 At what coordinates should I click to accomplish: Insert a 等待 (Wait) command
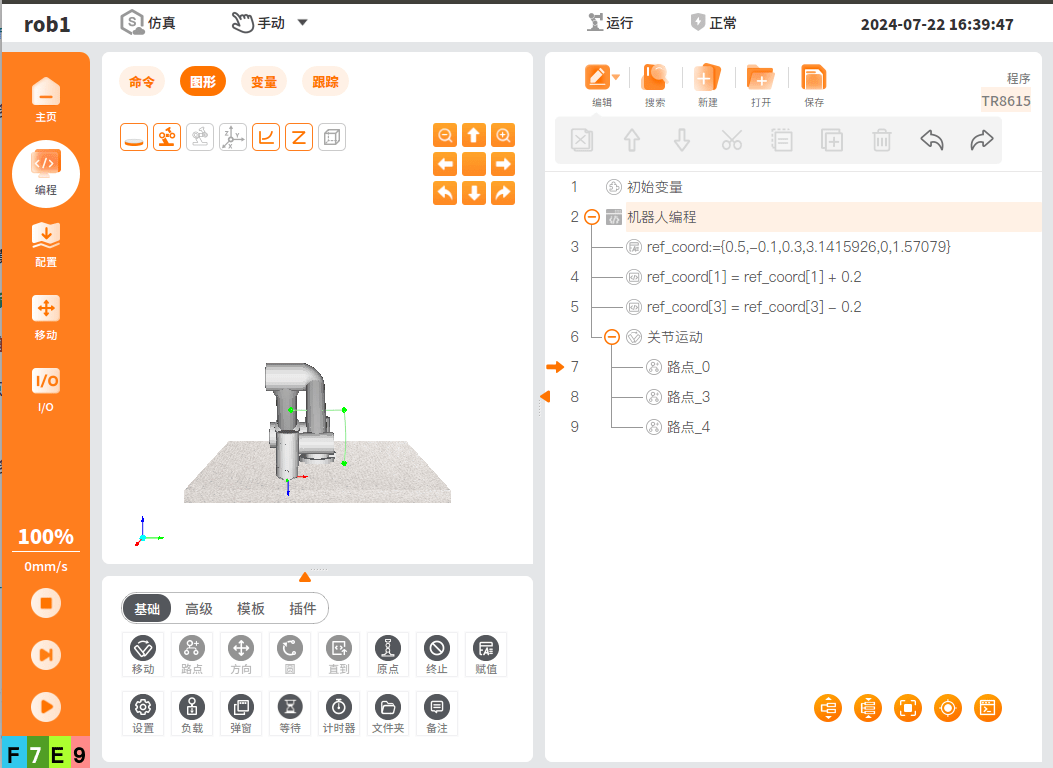290,713
